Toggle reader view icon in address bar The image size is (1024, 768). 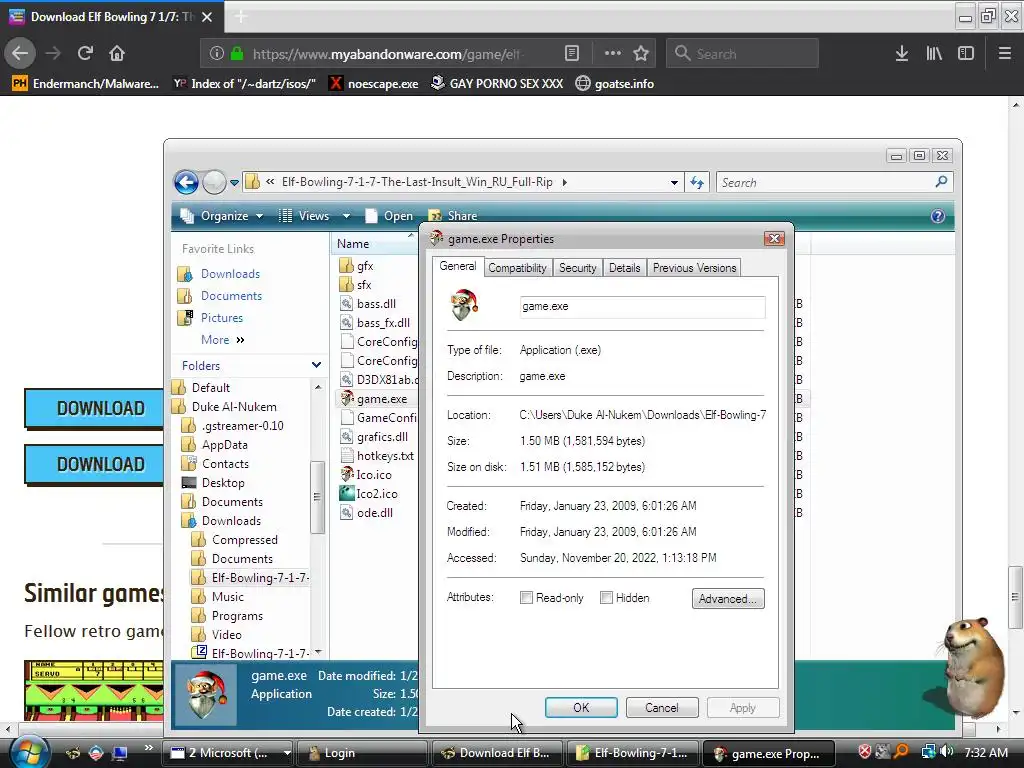[x=571, y=54]
